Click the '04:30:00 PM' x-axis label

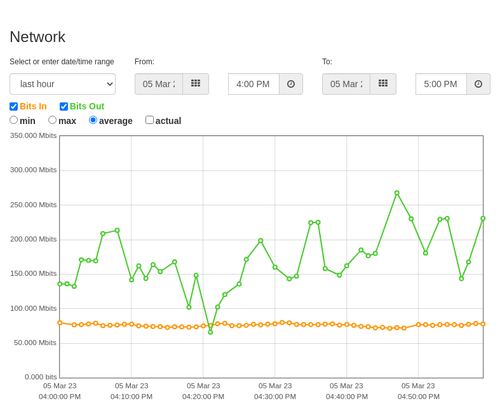coord(275,397)
